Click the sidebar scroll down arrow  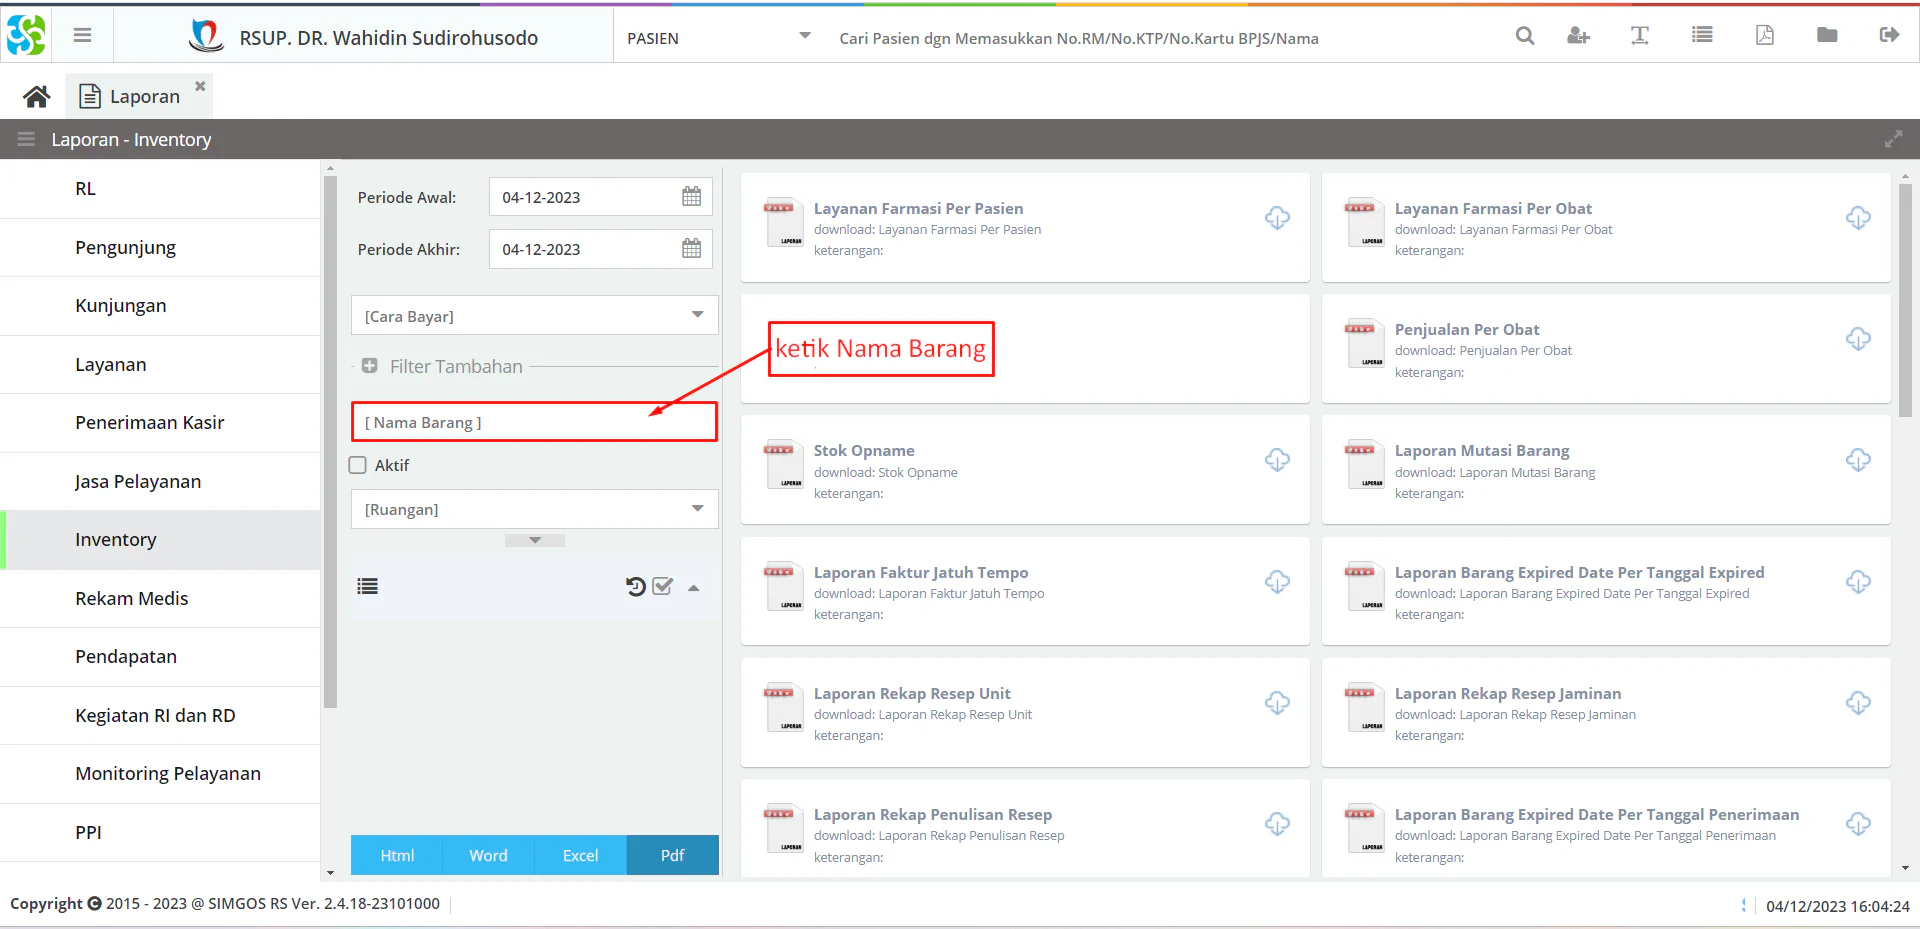(331, 873)
